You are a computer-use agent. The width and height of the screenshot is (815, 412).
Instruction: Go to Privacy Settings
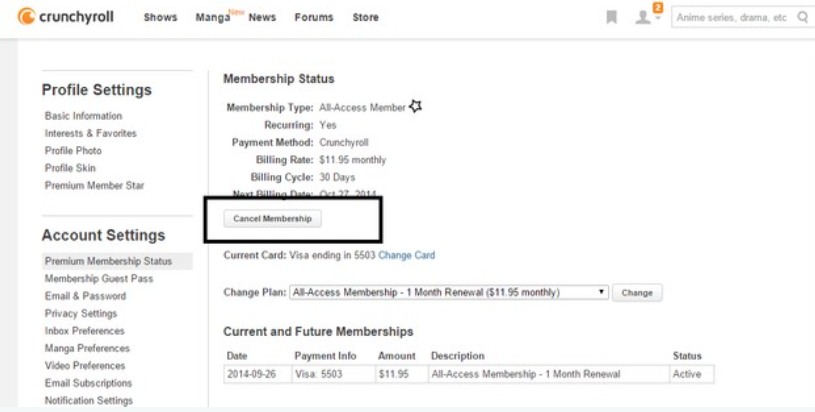click(81, 313)
